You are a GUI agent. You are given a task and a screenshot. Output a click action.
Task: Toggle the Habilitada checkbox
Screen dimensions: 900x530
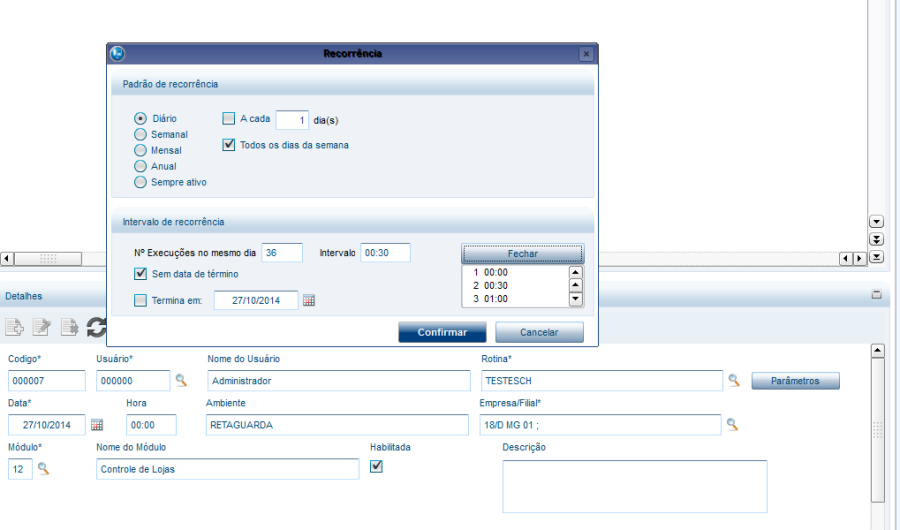(377, 466)
